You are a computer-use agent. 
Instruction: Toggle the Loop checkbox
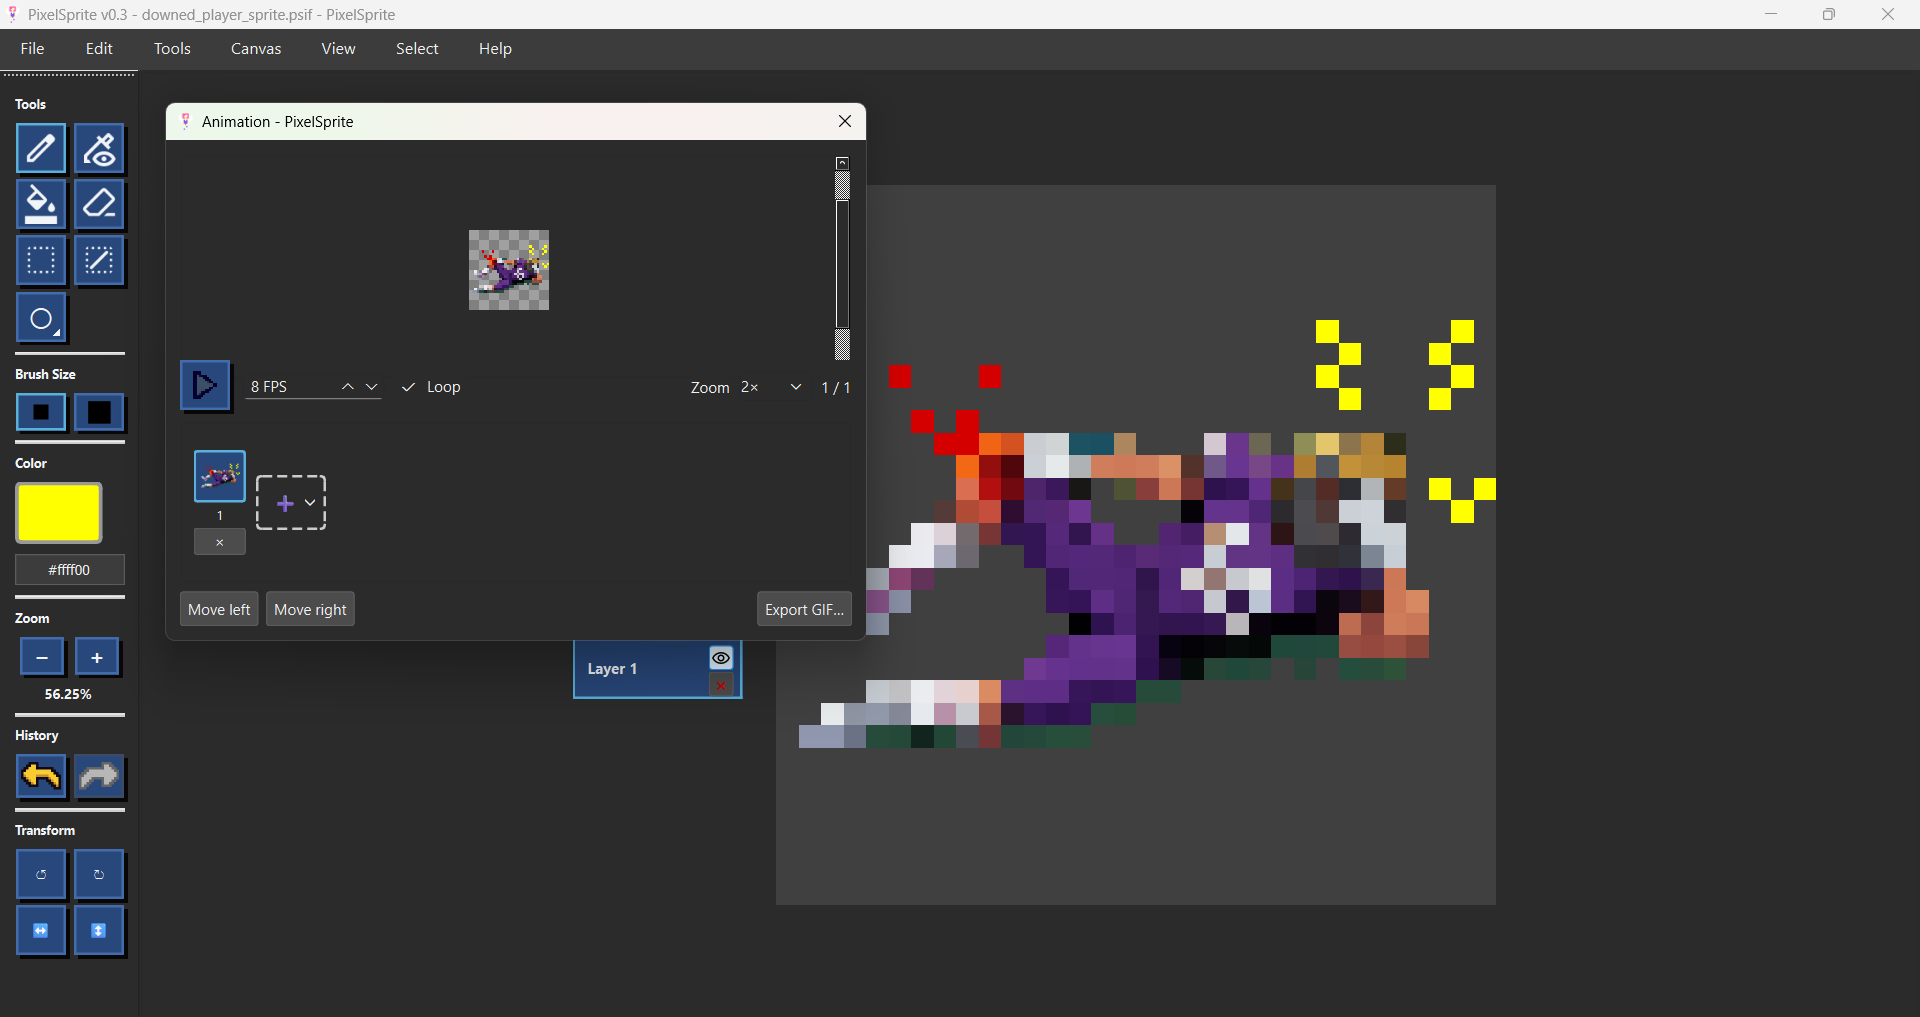tap(431, 387)
